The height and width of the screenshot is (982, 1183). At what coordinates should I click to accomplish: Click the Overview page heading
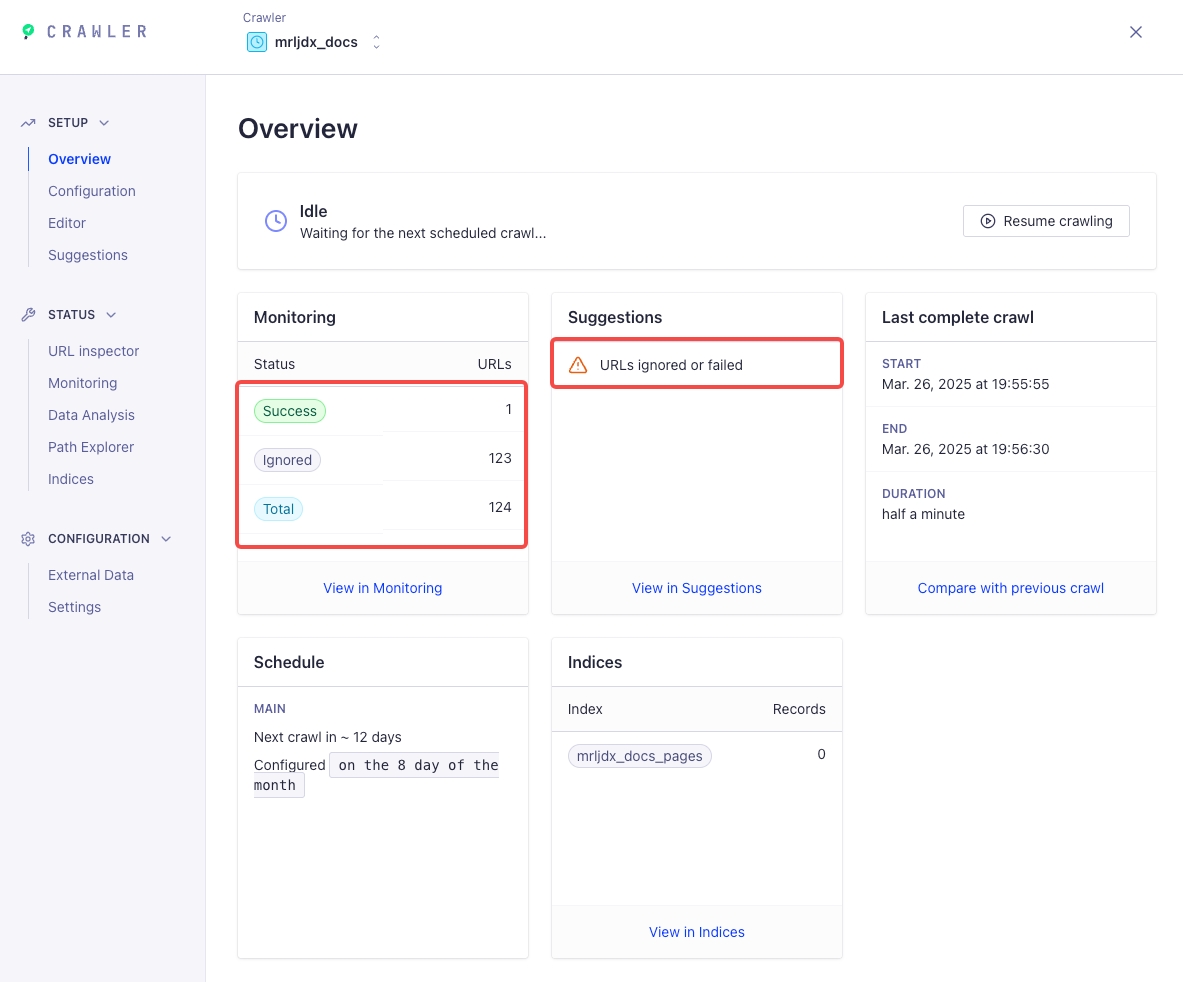298,128
